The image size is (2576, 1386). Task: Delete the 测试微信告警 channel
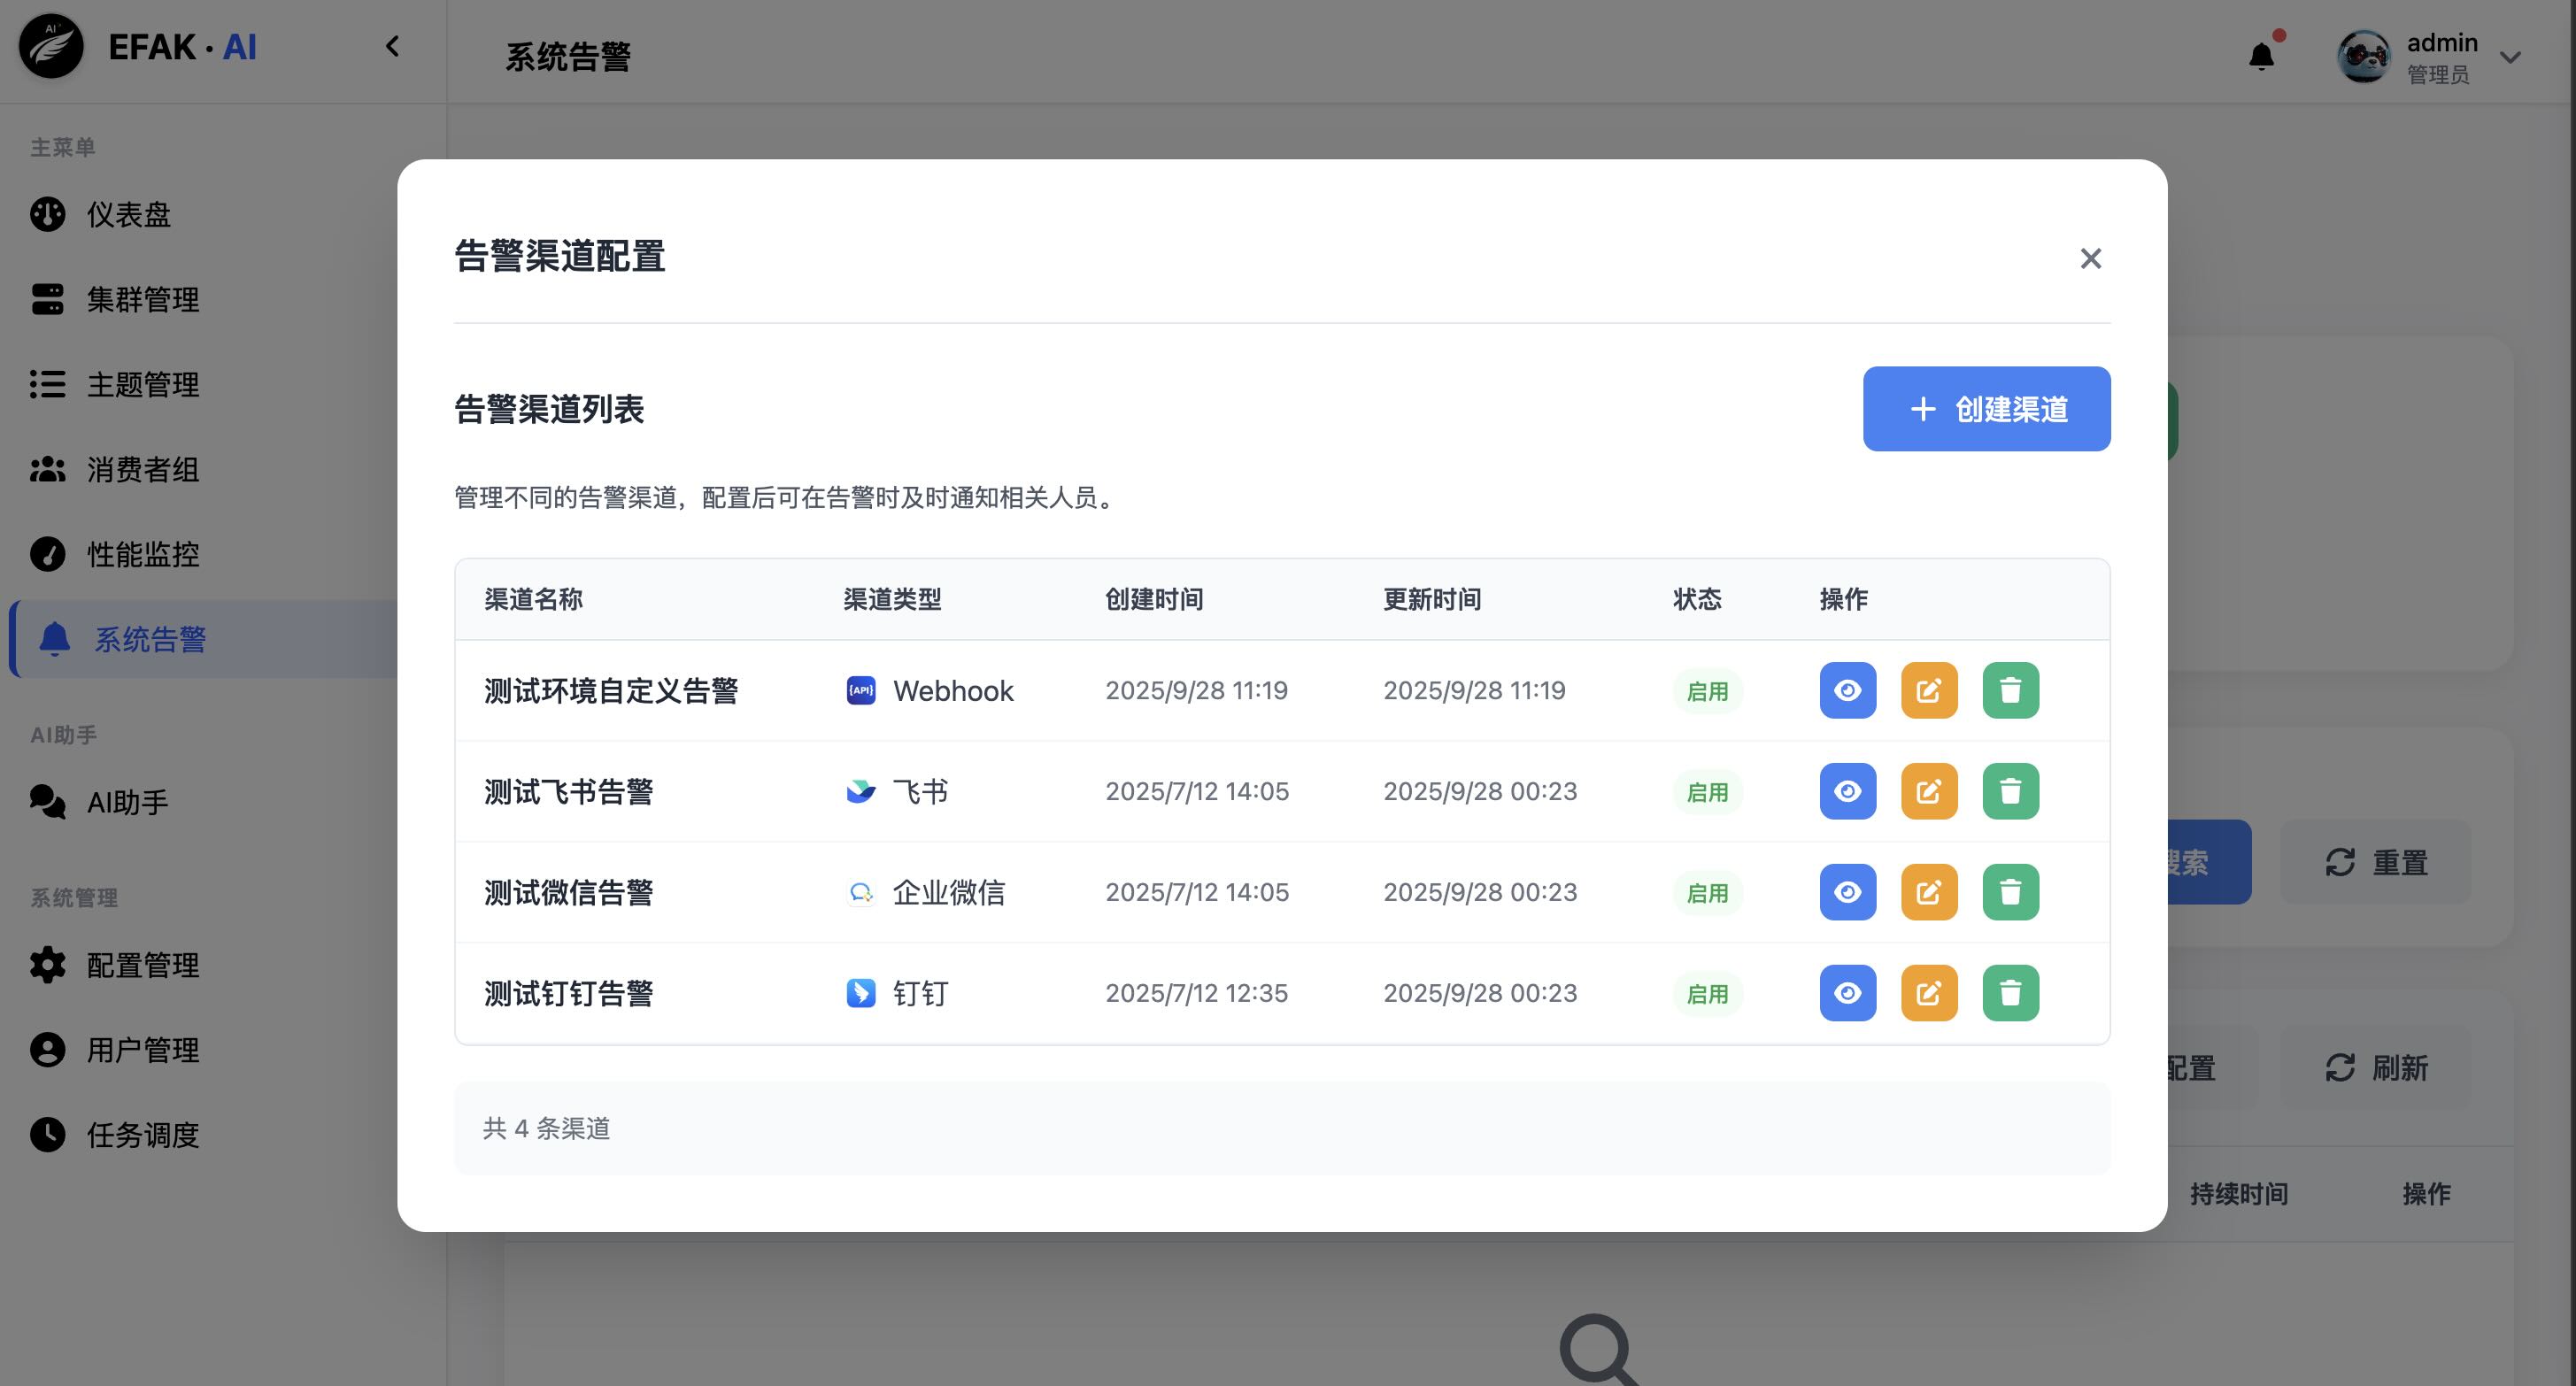pyautogui.click(x=2010, y=892)
